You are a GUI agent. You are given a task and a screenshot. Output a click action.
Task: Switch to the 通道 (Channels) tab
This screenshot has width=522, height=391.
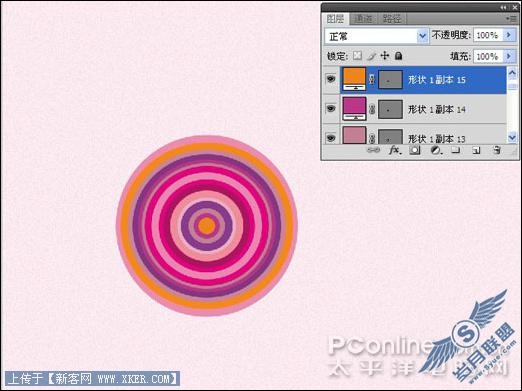[x=363, y=19]
